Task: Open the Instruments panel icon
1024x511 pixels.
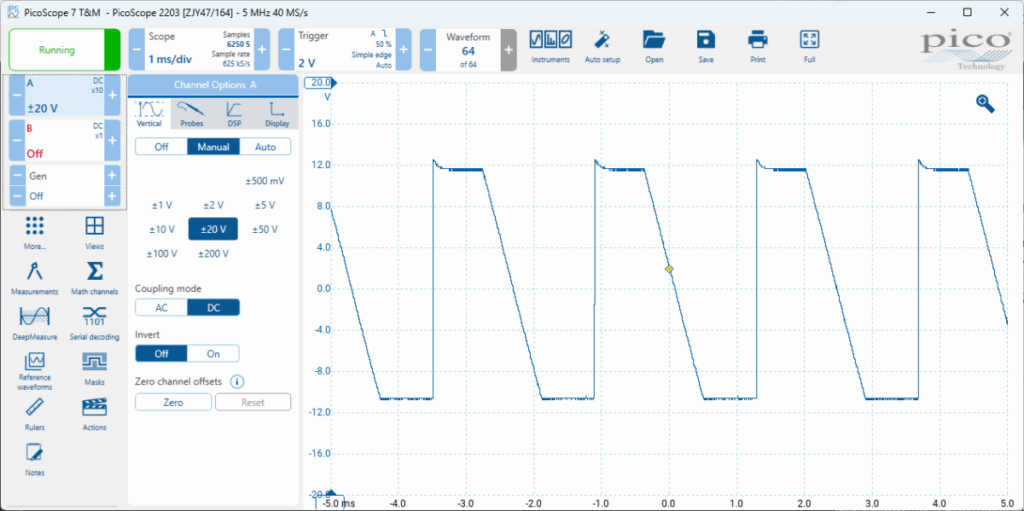Action: 550,42
